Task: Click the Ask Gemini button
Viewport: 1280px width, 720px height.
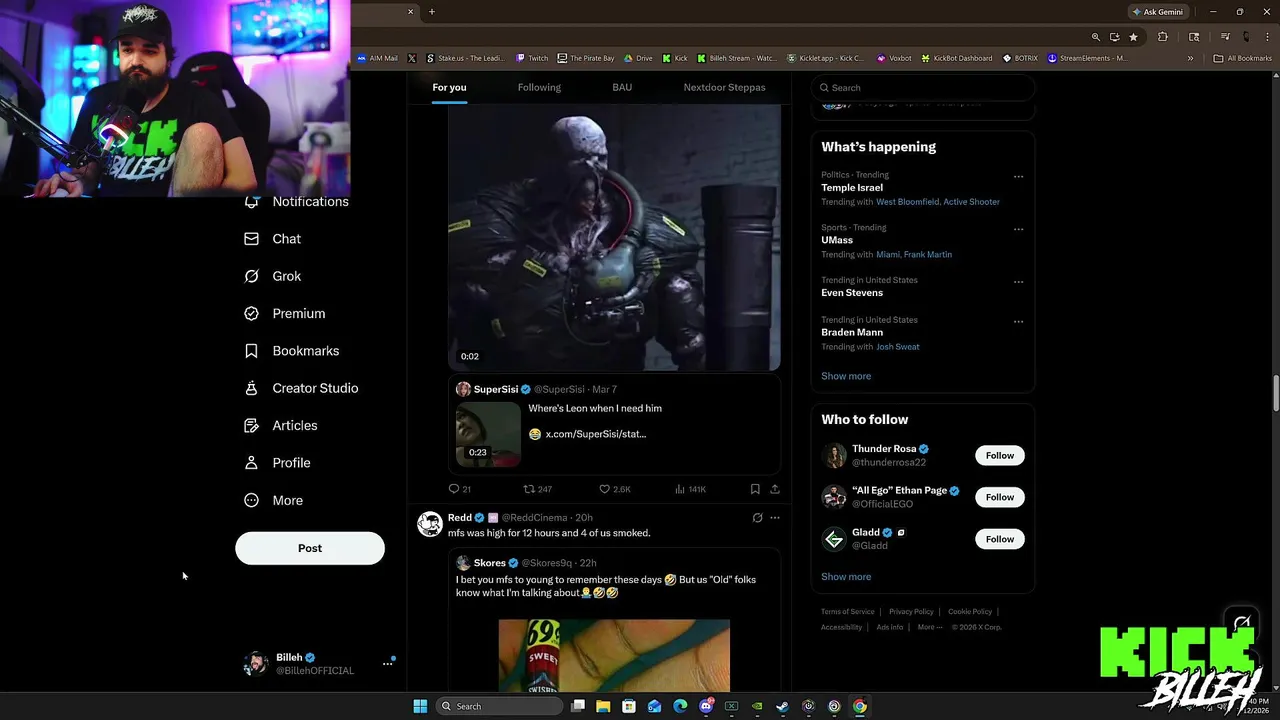Action: tap(1157, 12)
